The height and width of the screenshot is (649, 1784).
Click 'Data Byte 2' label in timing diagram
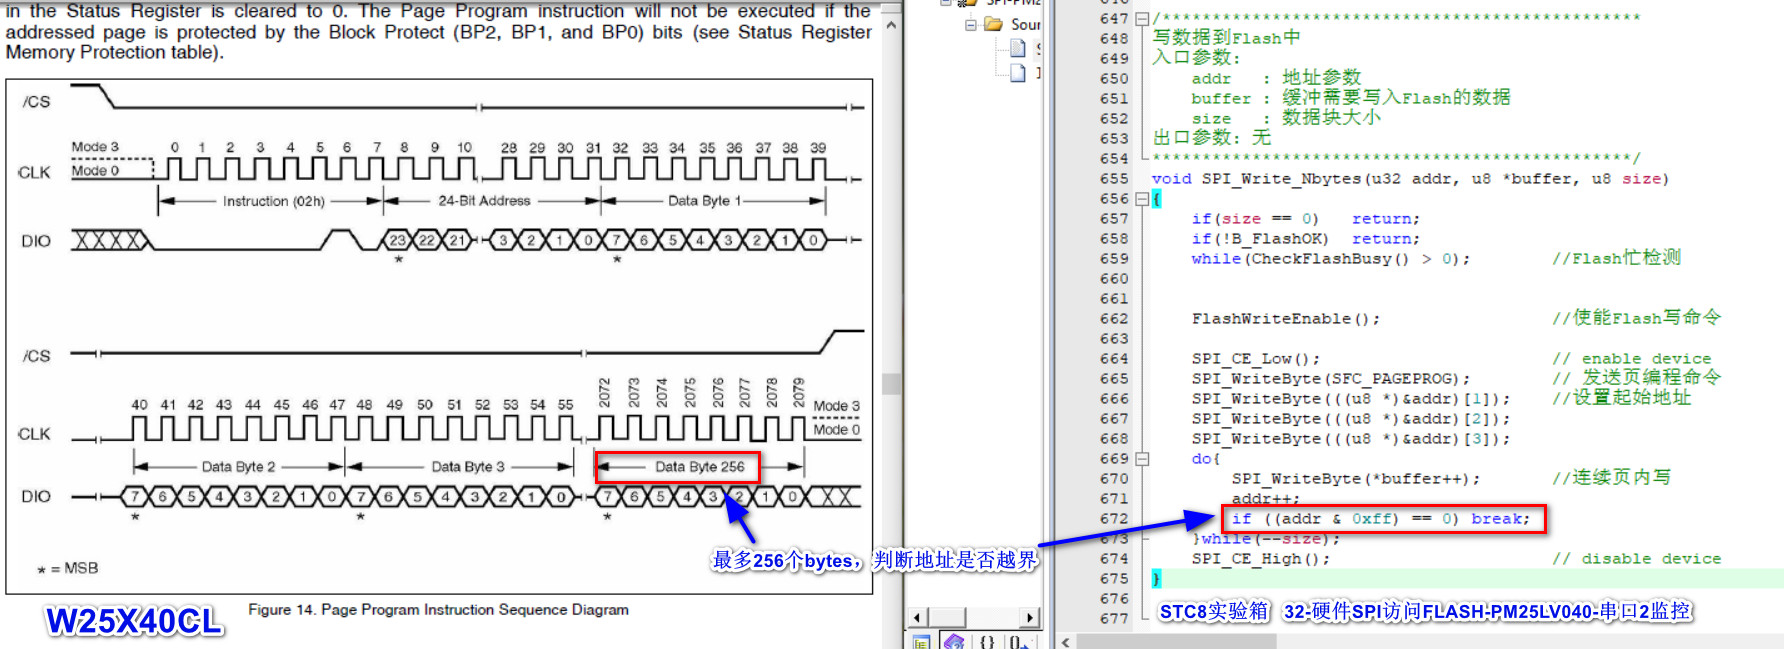click(238, 466)
